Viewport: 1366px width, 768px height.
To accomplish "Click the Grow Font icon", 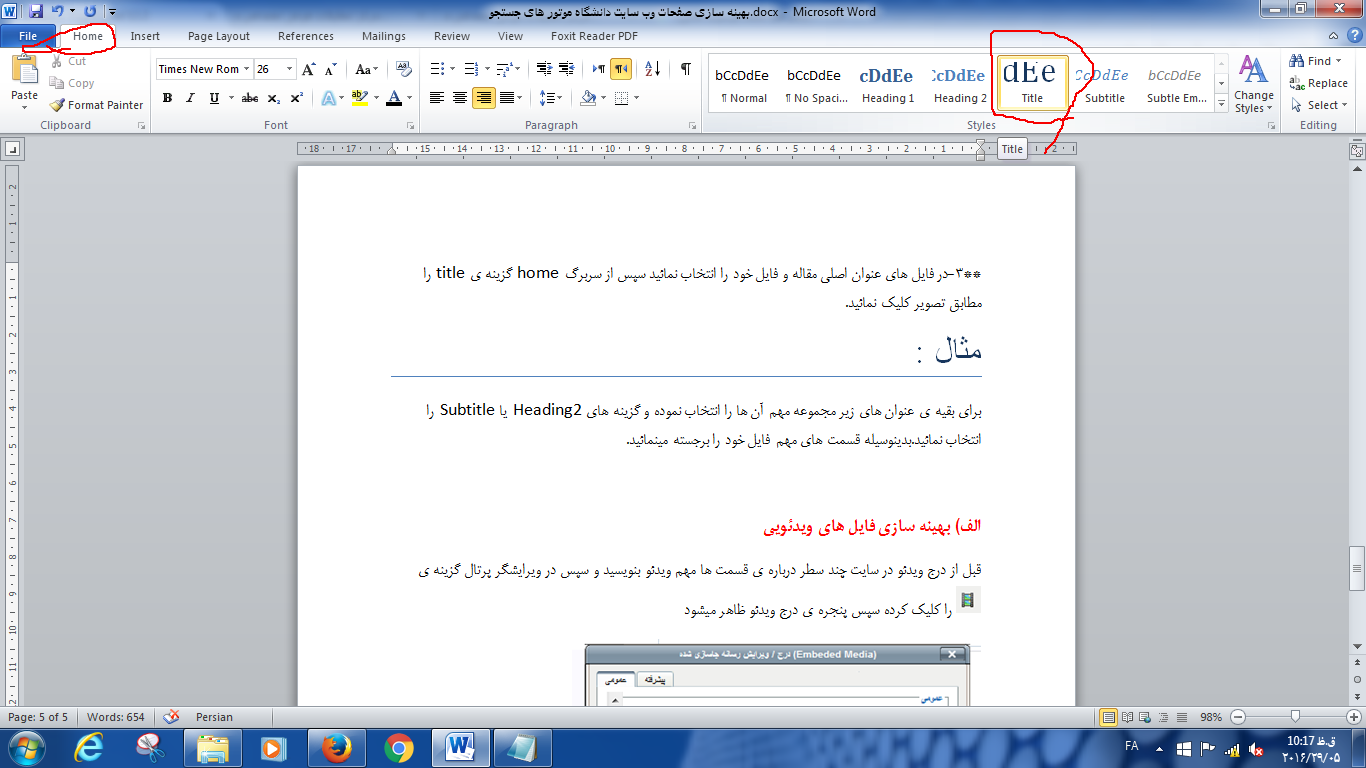I will (309, 69).
